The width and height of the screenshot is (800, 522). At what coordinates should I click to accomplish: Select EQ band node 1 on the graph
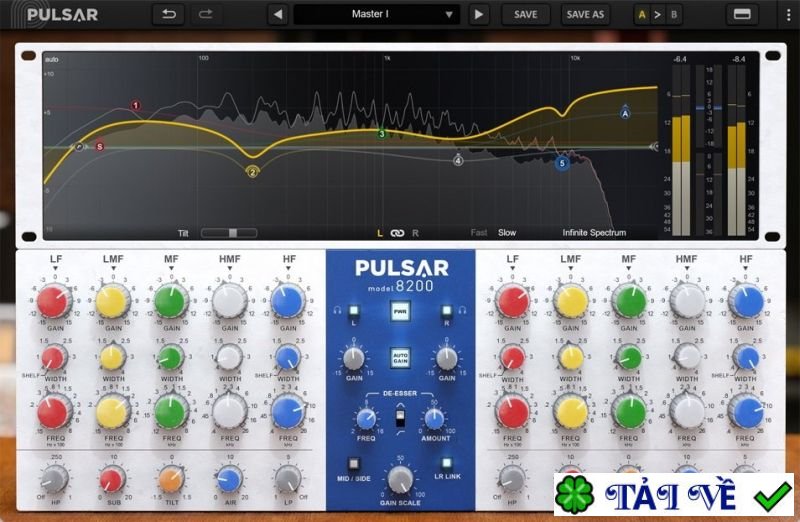(x=135, y=106)
